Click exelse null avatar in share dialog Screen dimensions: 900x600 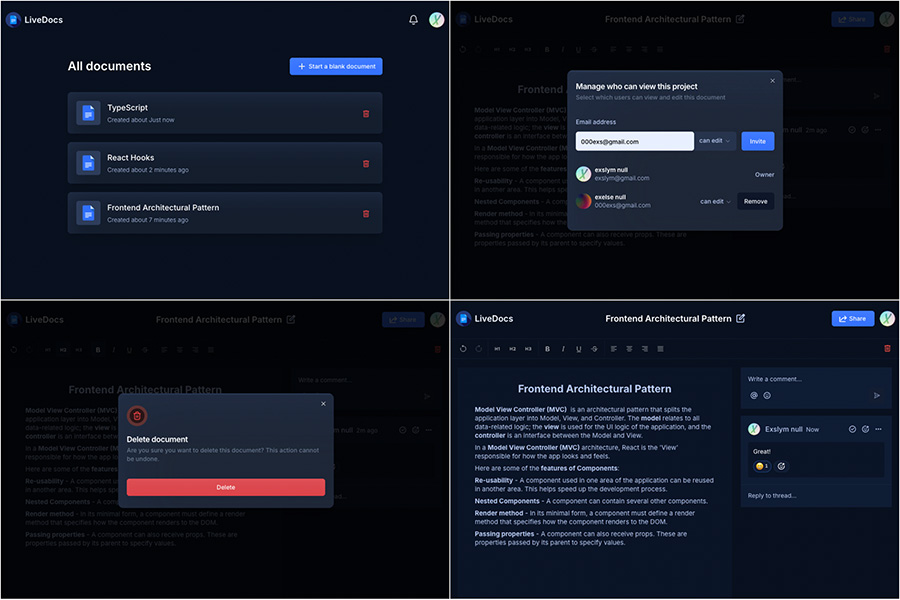(x=584, y=201)
